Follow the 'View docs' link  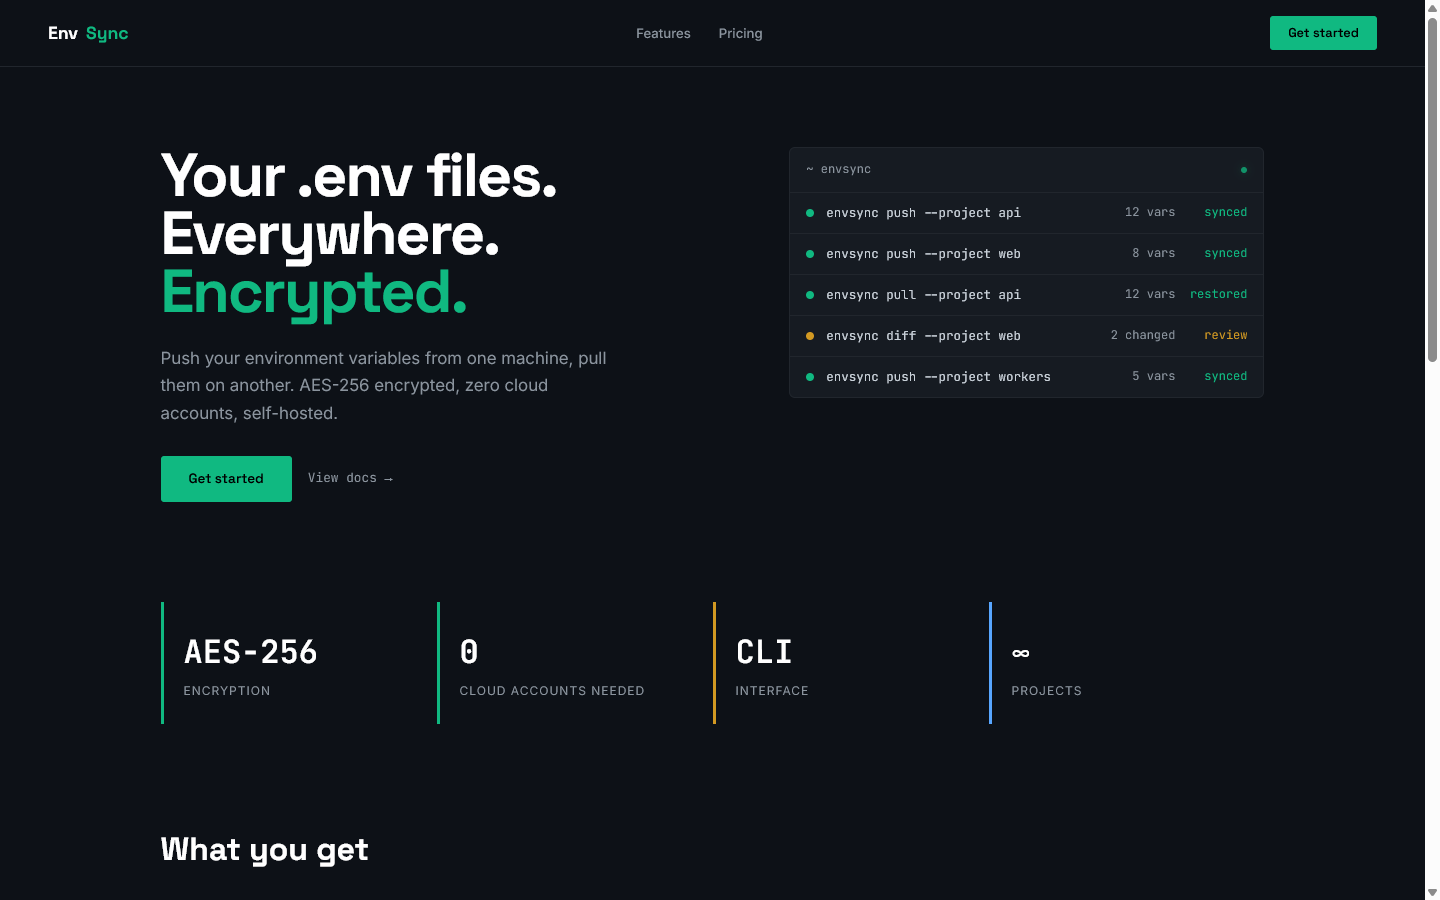350,478
